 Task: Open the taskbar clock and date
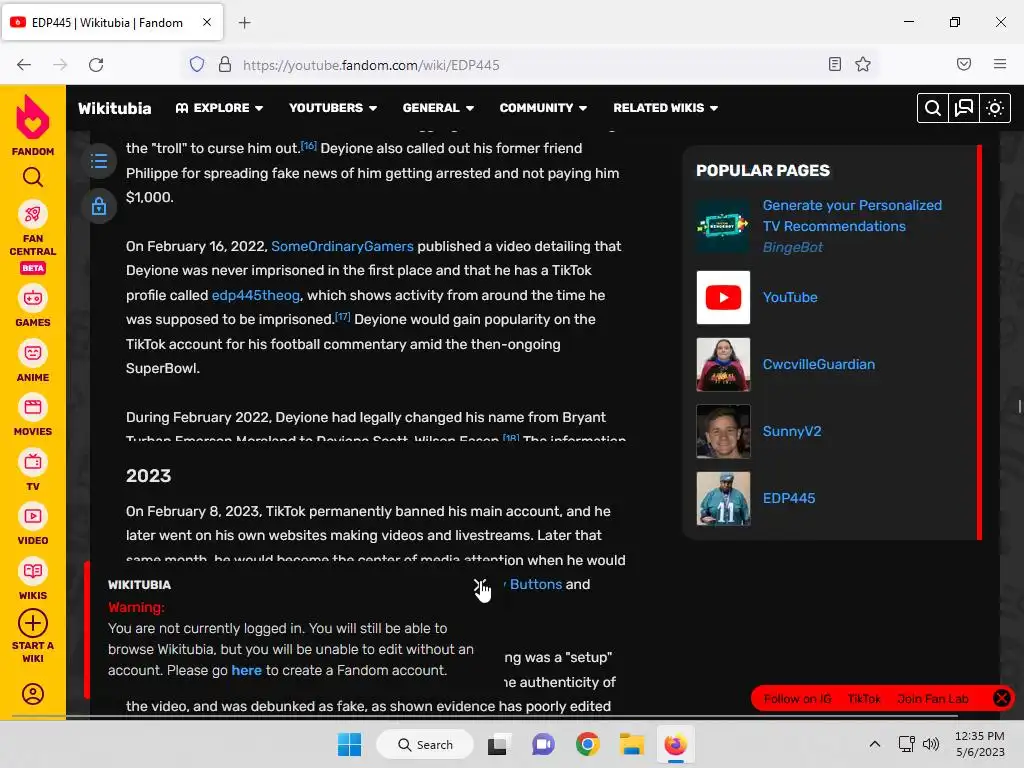click(980, 744)
